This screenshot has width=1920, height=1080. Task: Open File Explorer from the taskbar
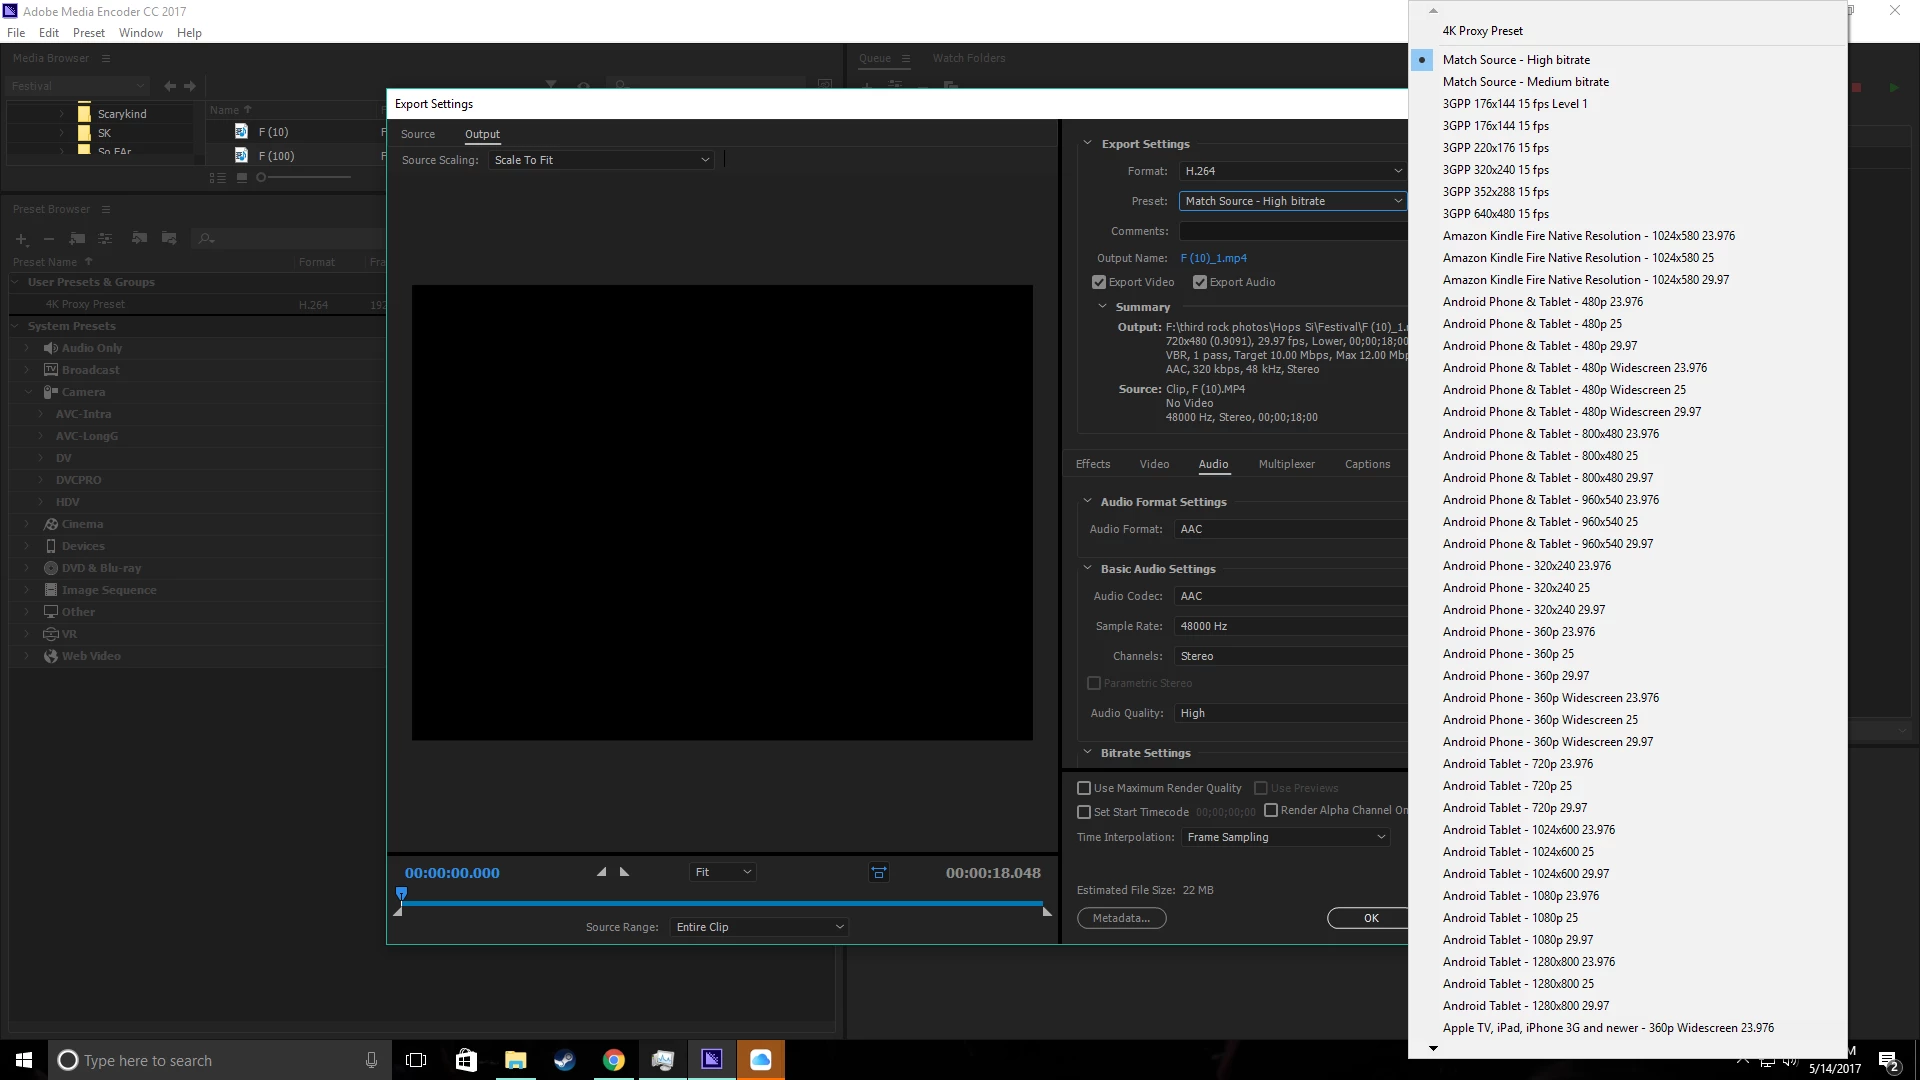516,1060
